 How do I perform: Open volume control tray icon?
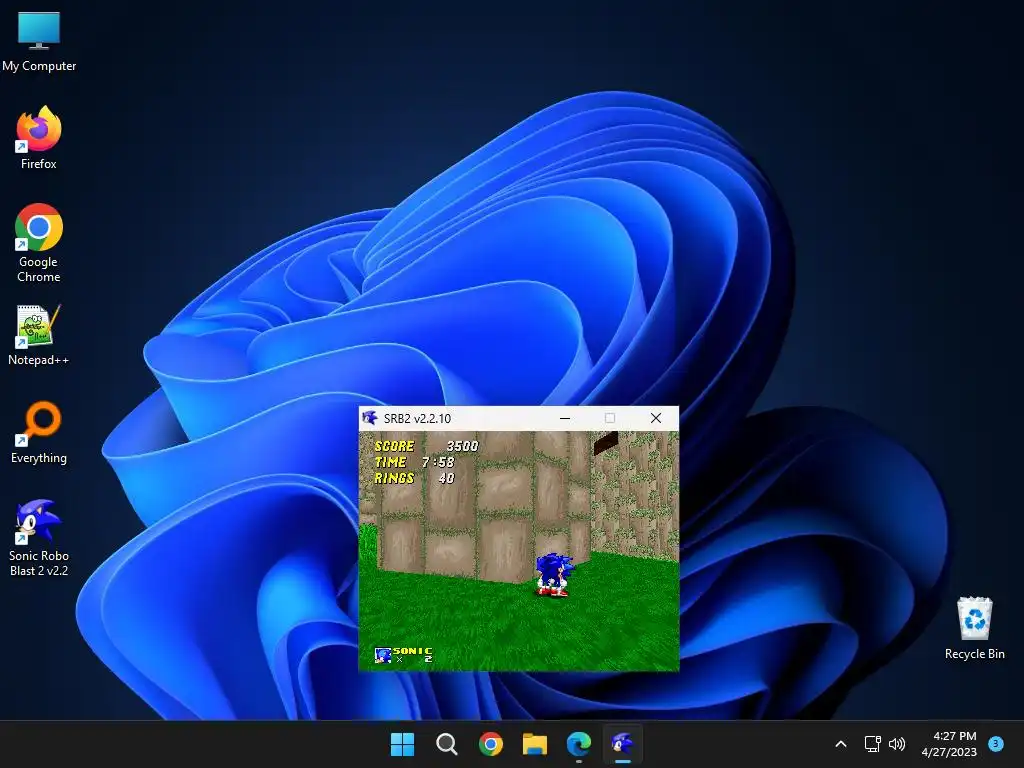coord(897,744)
